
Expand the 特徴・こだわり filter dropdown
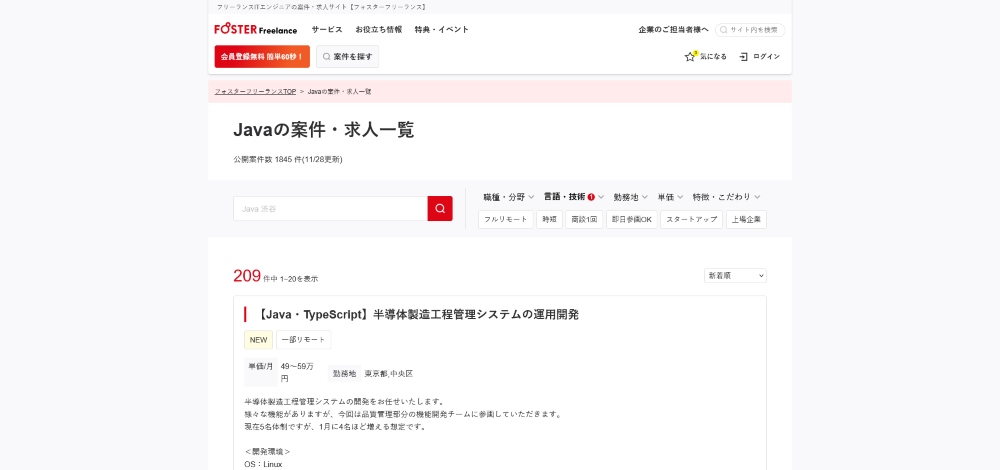point(726,197)
